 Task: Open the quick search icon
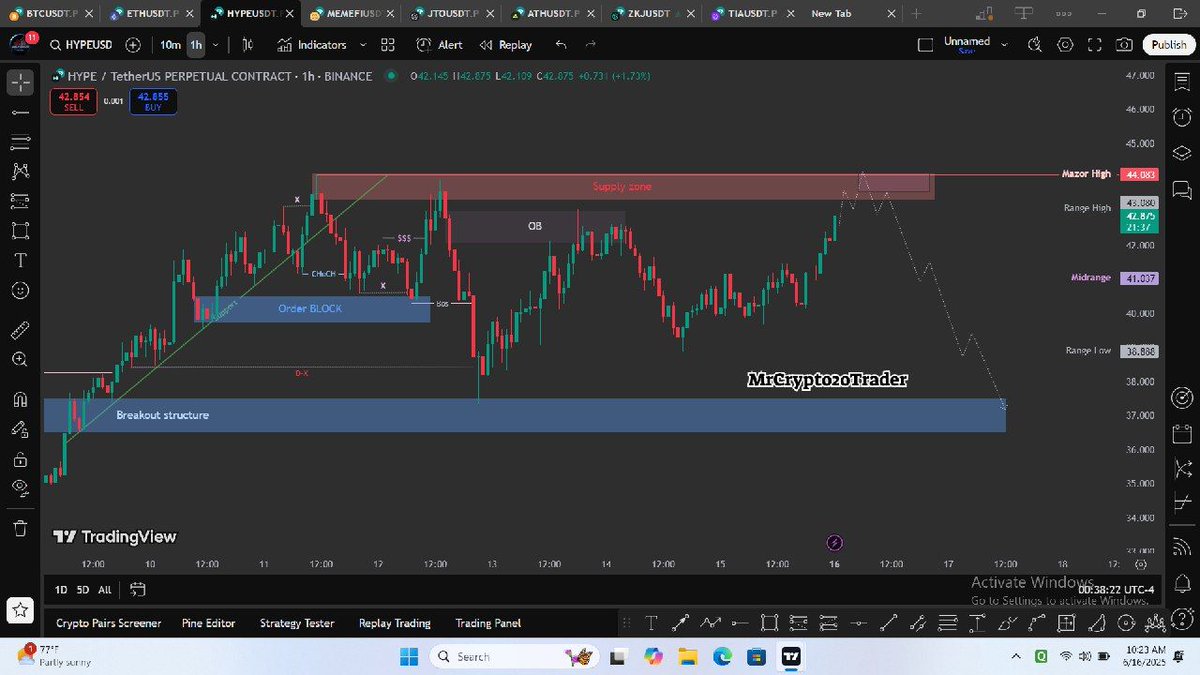[x=1035, y=45]
